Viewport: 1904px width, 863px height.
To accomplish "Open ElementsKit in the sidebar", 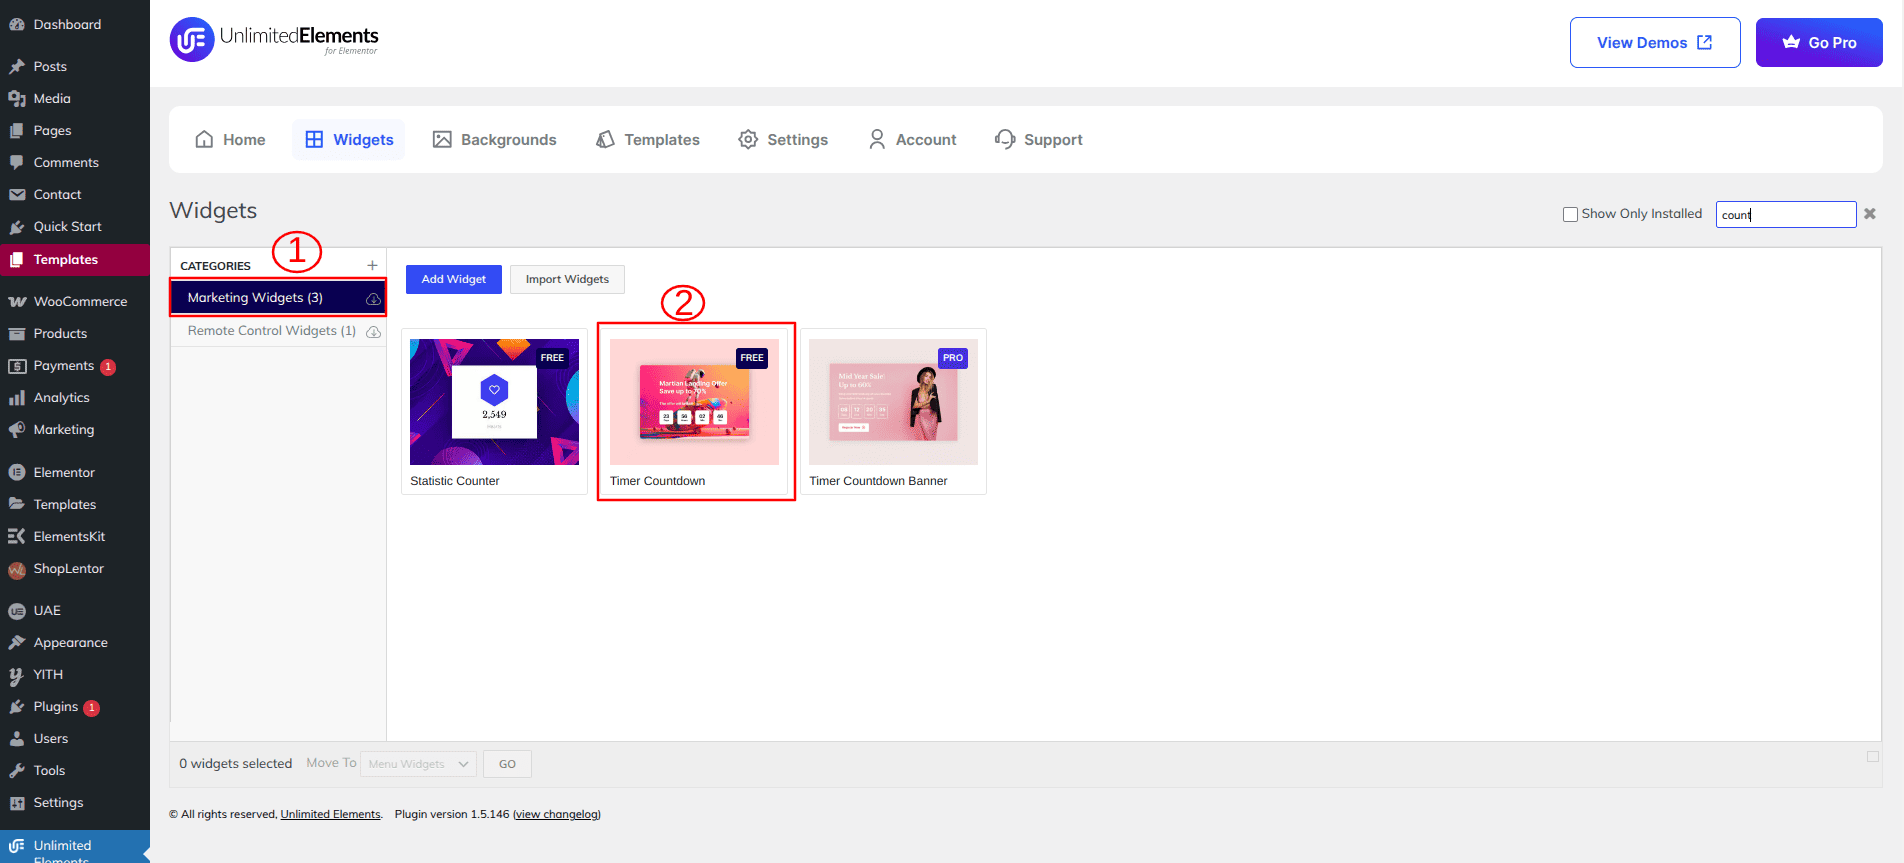I will [75, 536].
